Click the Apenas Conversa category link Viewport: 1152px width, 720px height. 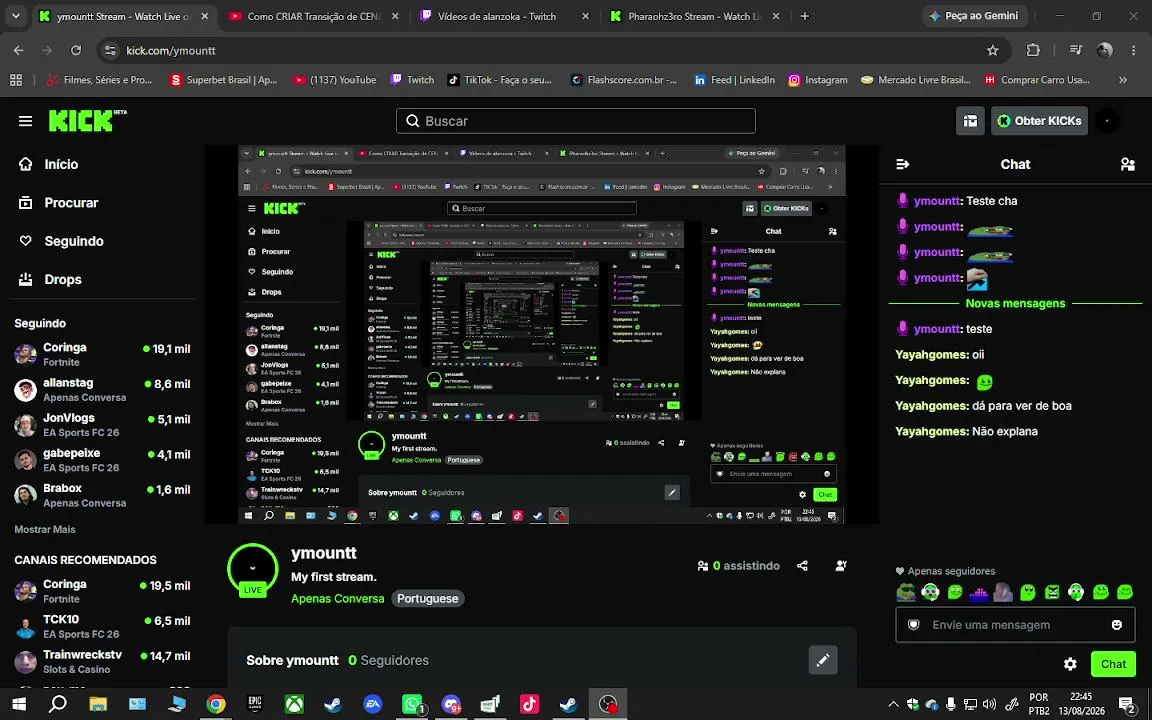[x=337, y=599]
